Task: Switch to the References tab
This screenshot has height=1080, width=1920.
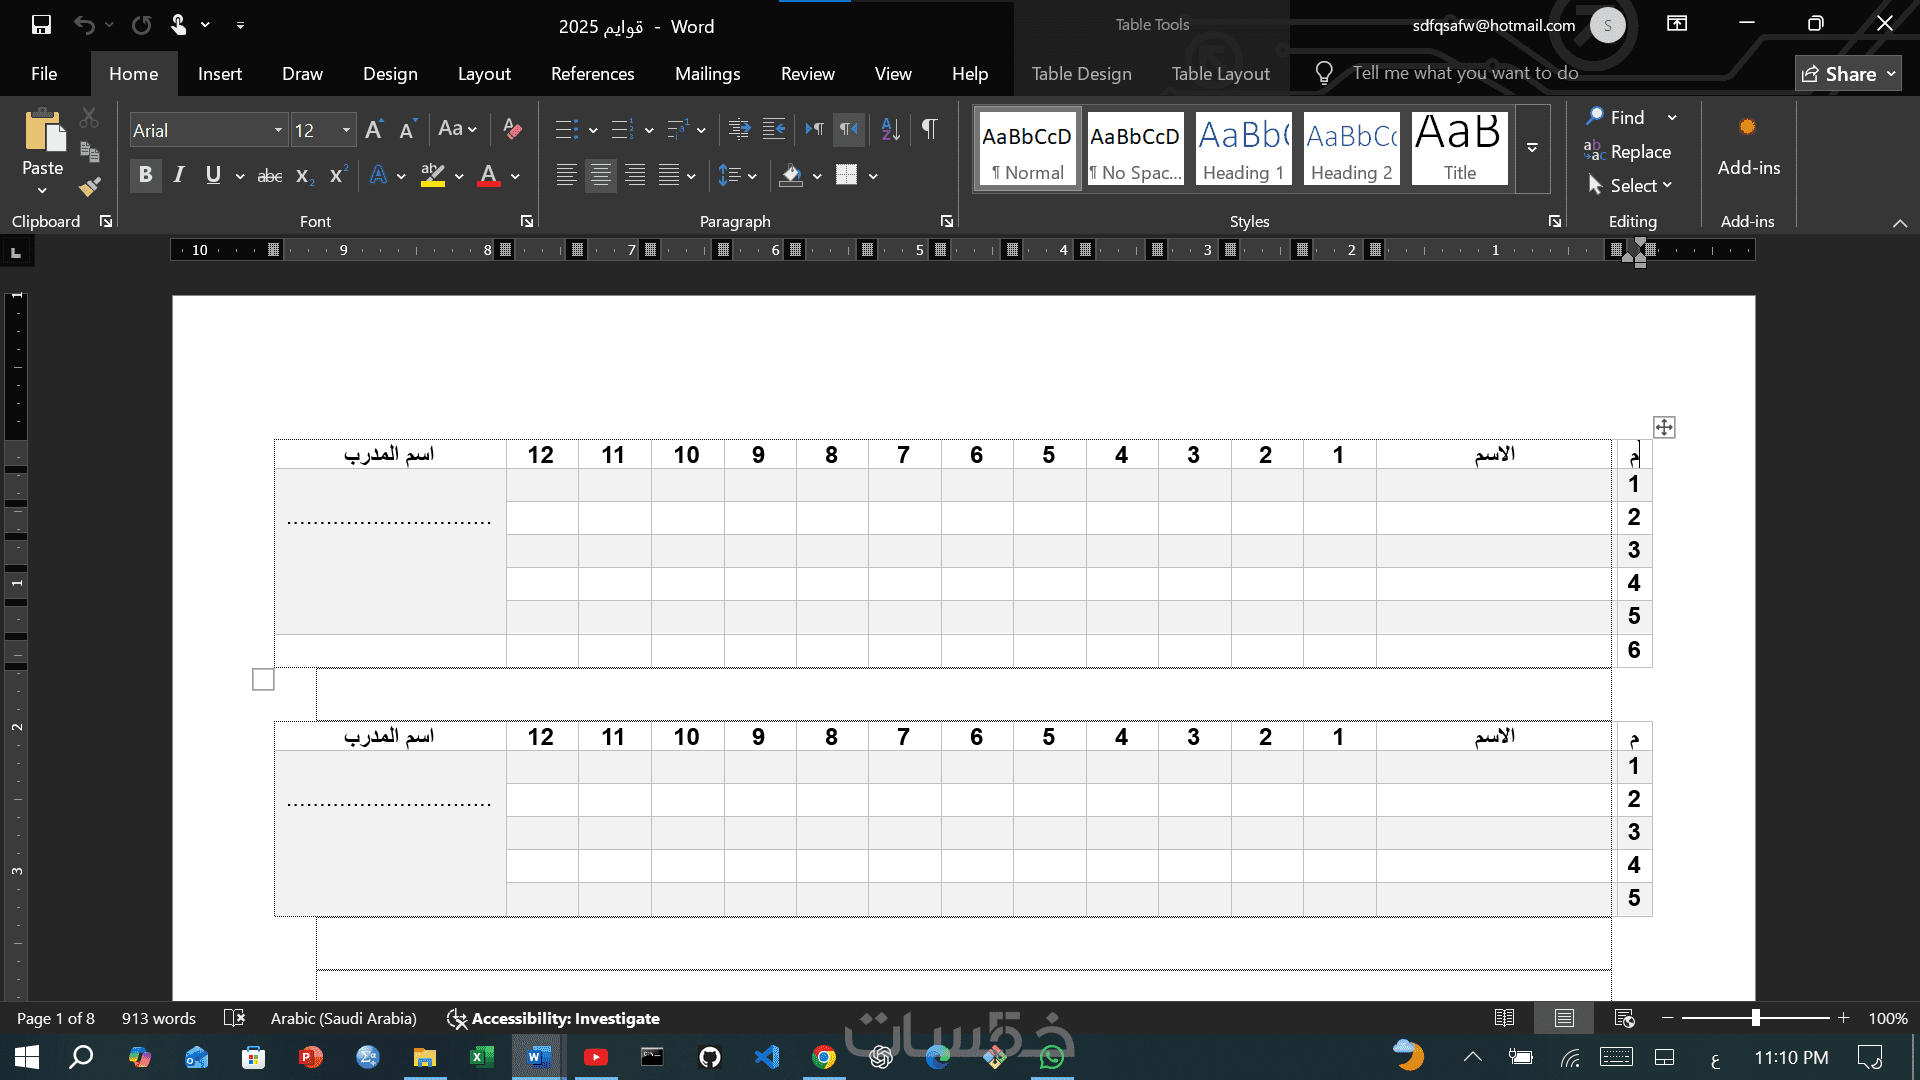Action: point(592,74)
